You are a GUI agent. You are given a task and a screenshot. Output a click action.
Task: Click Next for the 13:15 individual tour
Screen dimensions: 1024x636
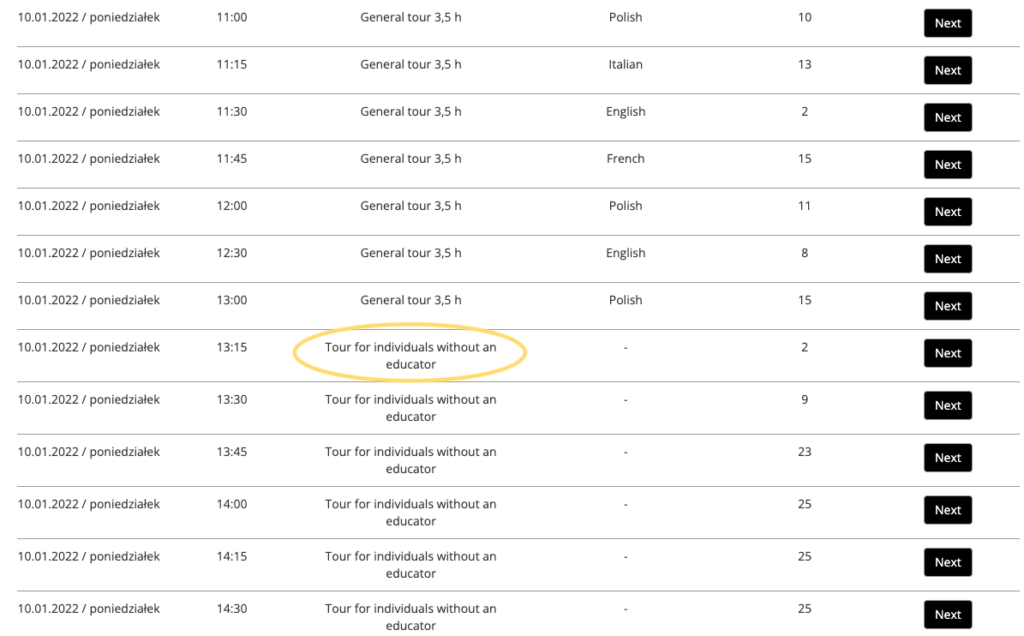point(947,353)
